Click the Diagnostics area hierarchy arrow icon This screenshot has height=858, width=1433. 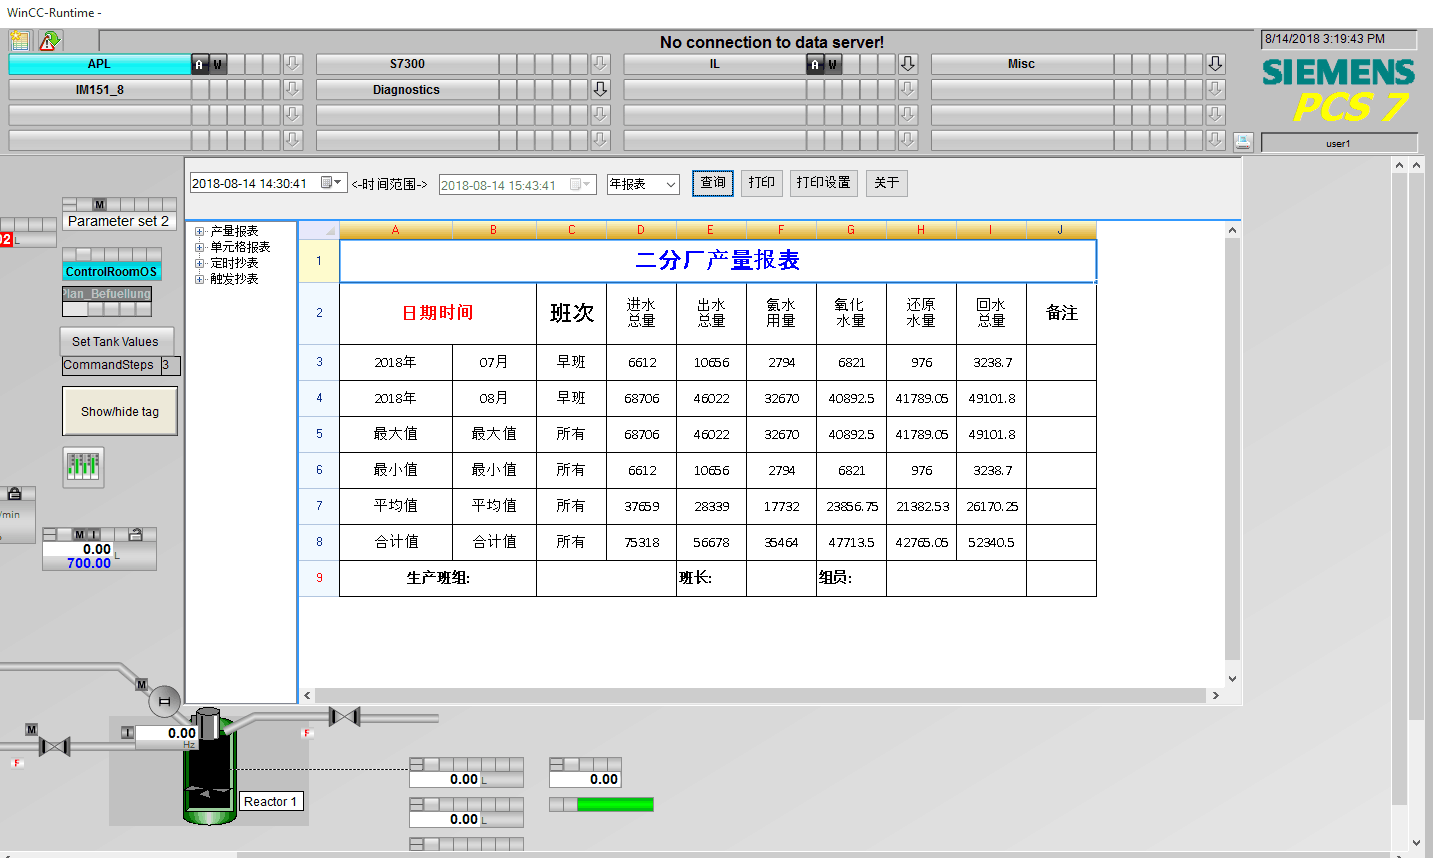(600, 90)
